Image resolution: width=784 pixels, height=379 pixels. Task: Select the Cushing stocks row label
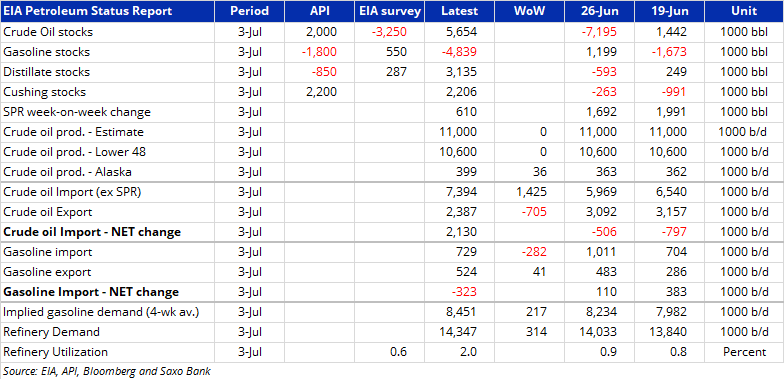[x=44, y=92]
